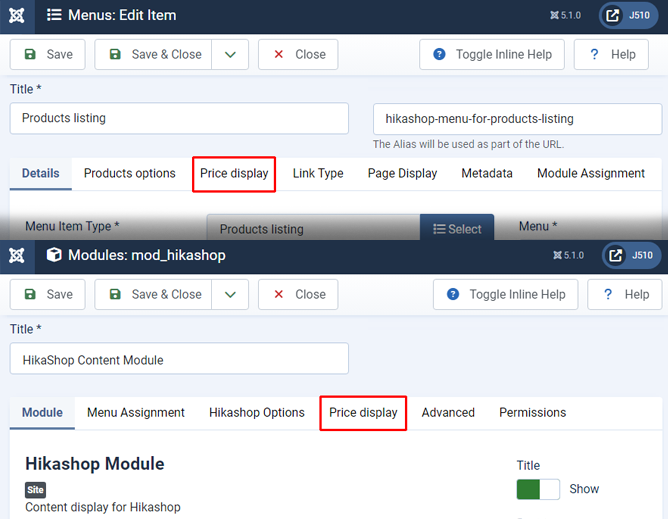This screenshot has height=519, width=668.
Task: Expand save options dropdown in Menus toolbar
Action: tap(230, 55)
